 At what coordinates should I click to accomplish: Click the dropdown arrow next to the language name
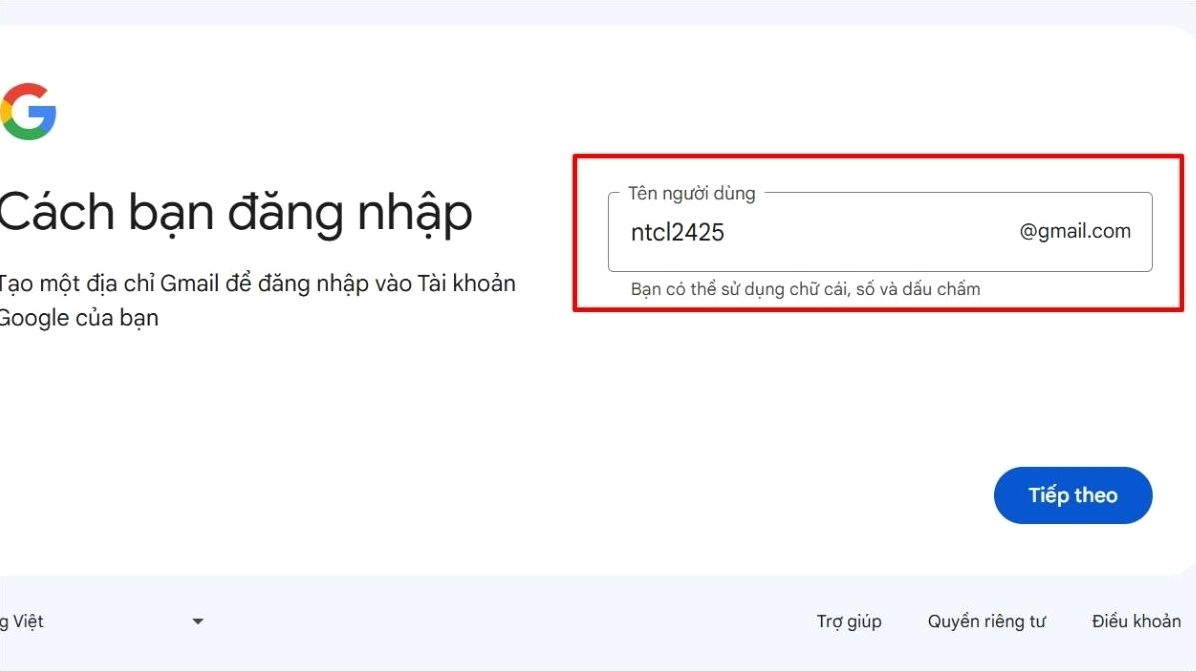(x=197, y=621)
